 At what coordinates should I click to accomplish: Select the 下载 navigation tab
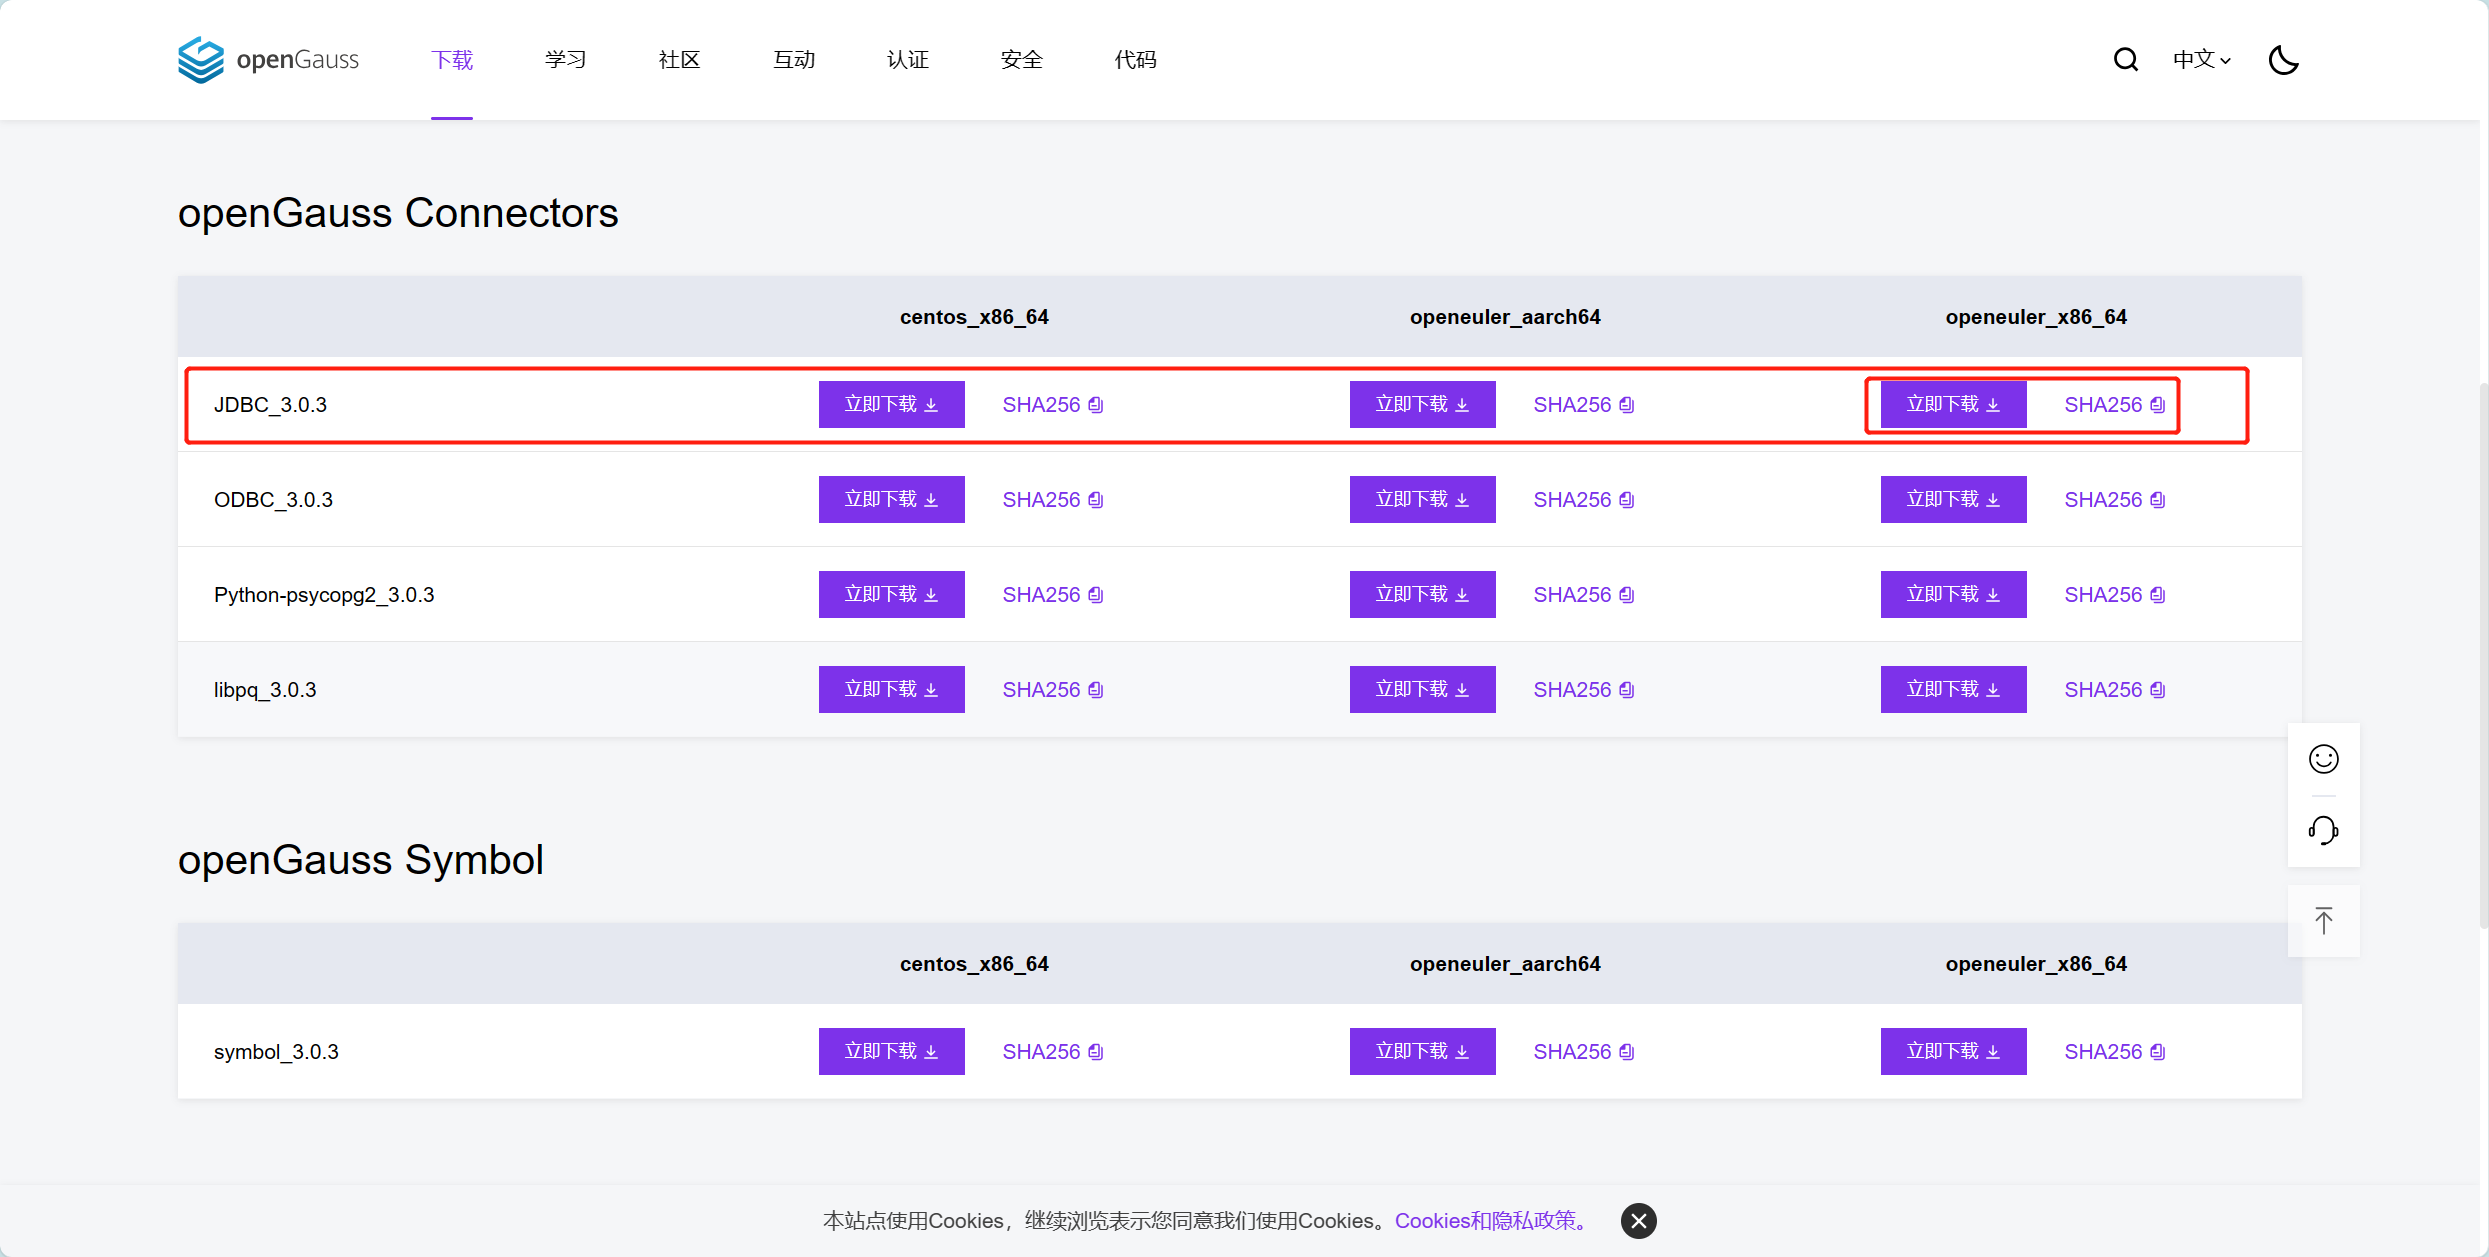452,60
